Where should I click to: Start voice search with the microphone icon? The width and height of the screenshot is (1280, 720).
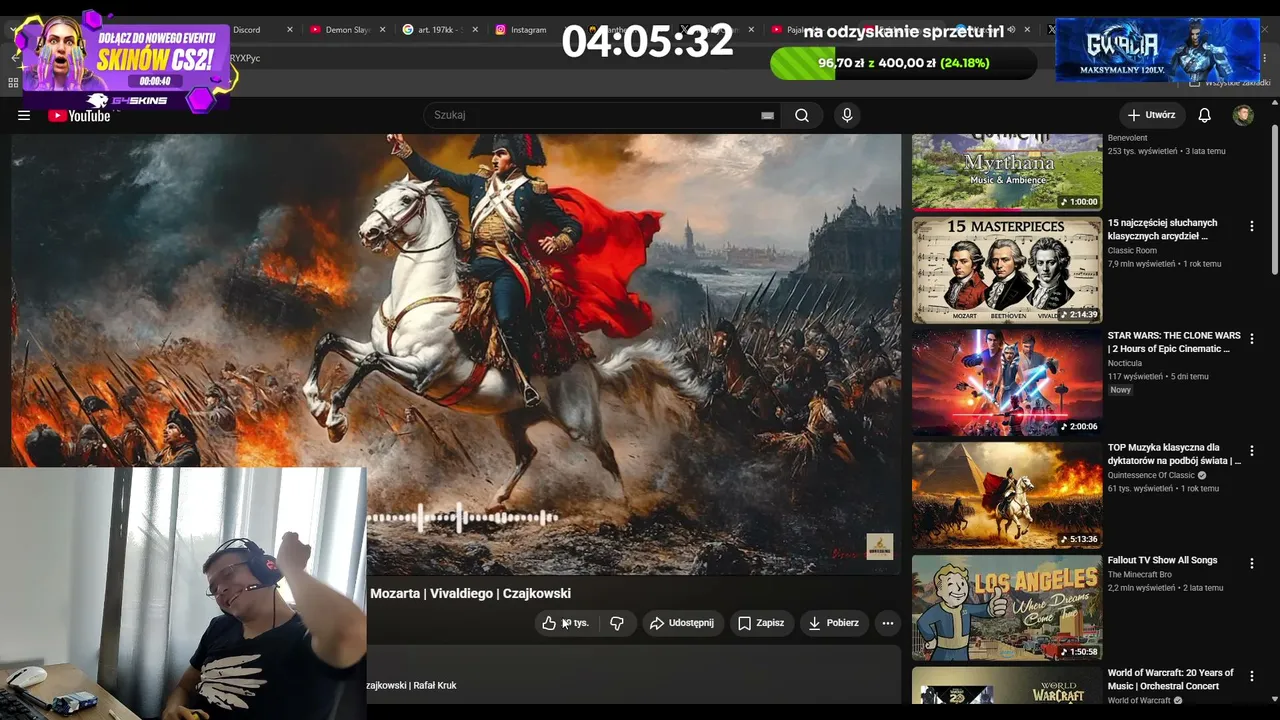coord(847,115)
